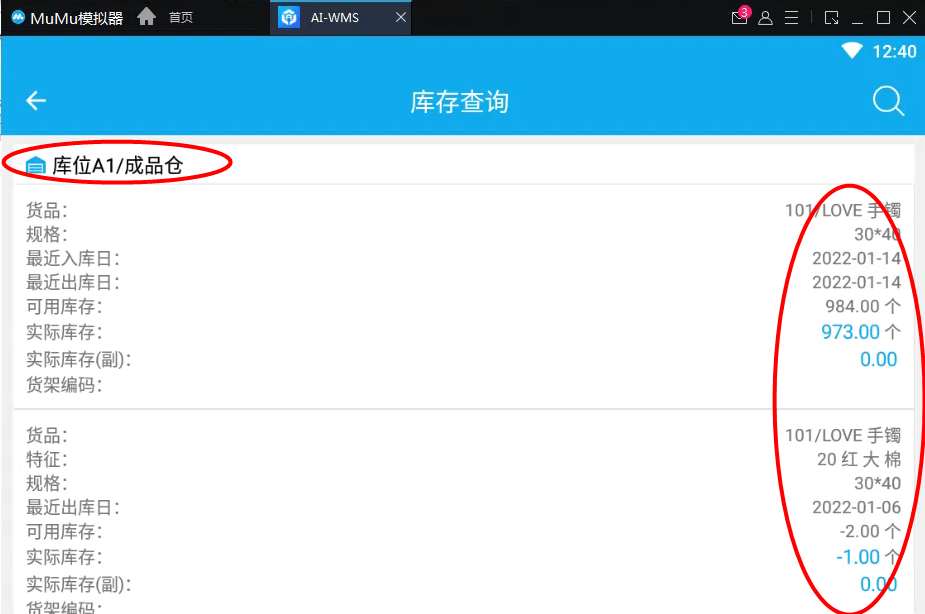Open first 101/LOVE 手镯 inventory record

click(x=463, y=297)
